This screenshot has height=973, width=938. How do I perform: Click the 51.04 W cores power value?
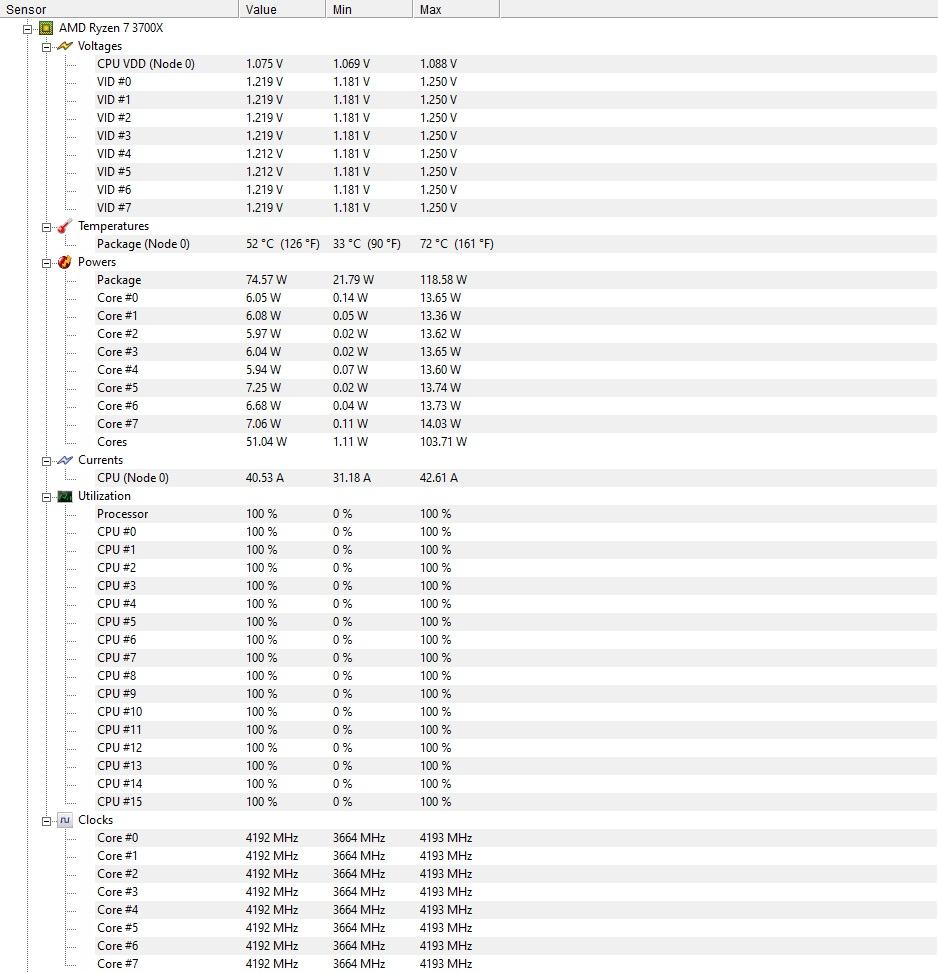[266, 442]
